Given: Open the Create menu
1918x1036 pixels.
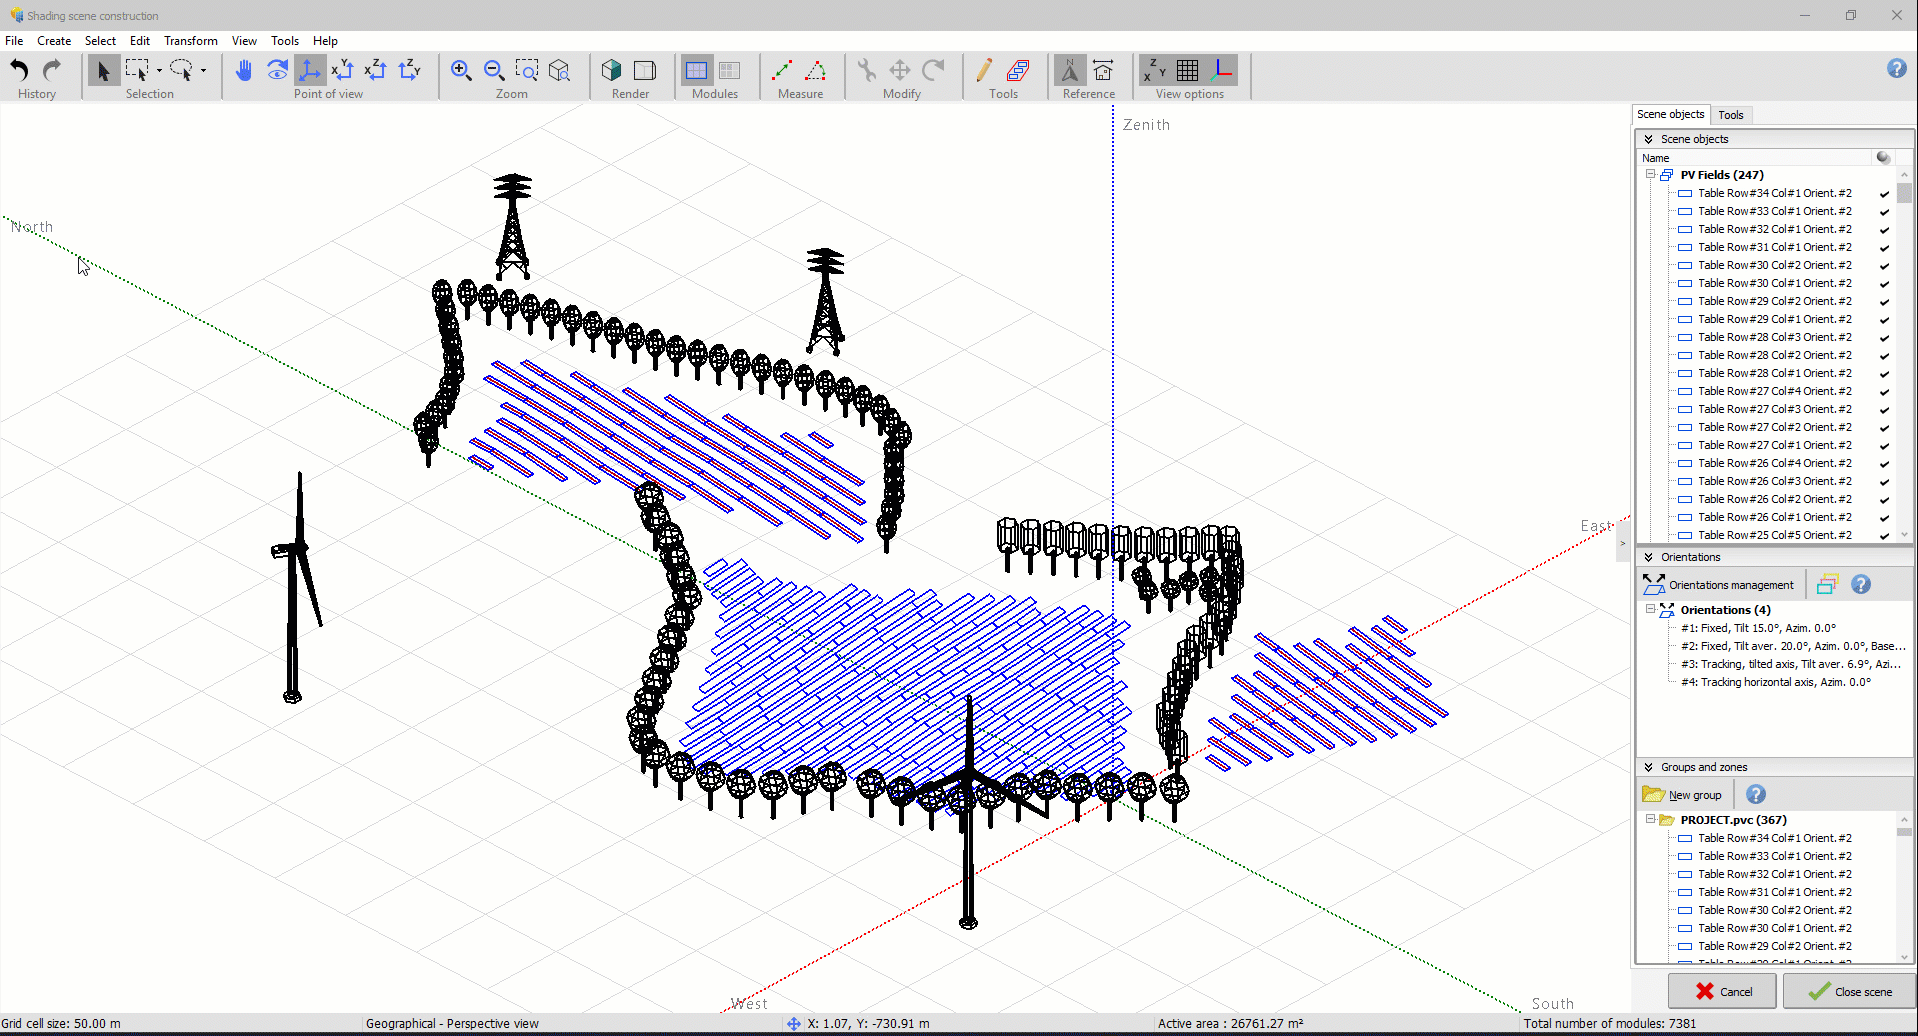Looking at the screenshot, I should click(x=54, y=41).
